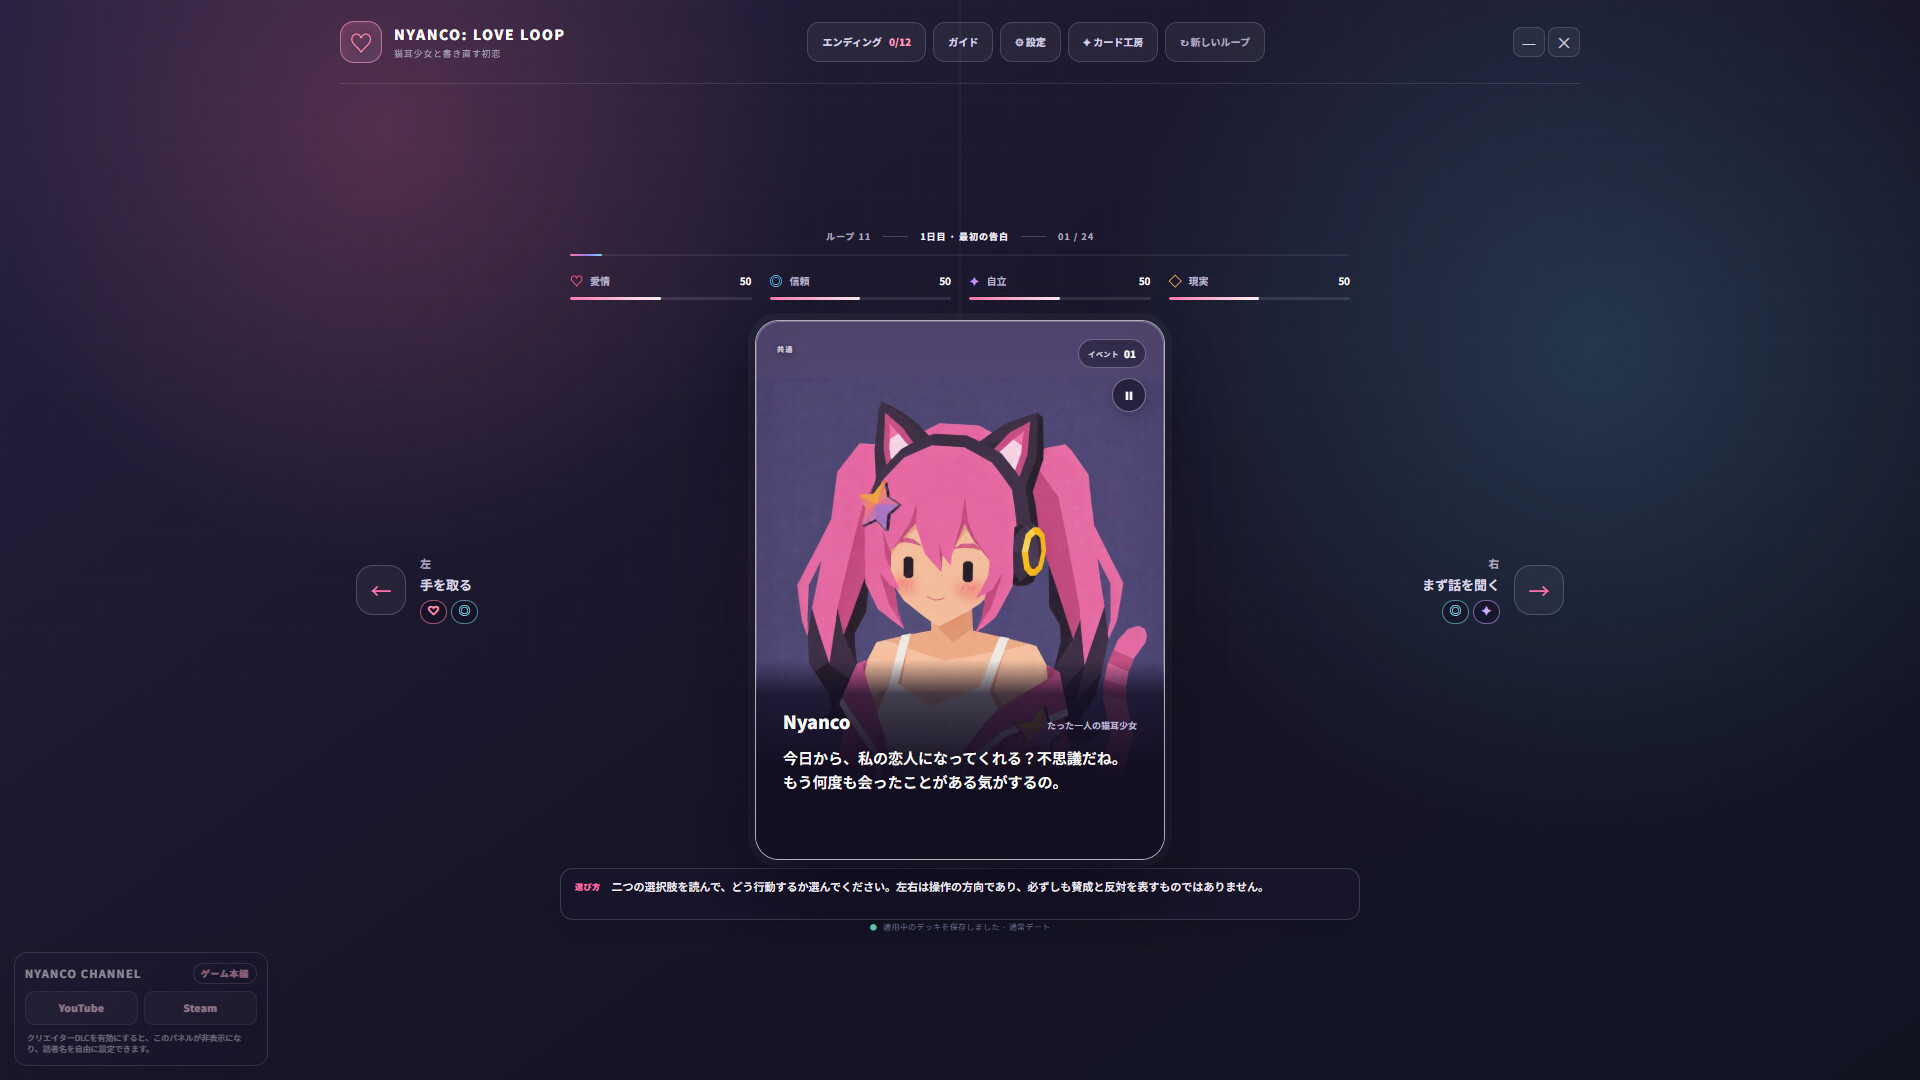Image resolution: width=1920 pixels, height=1080 pixels.
Task: Click the heart logo icon beside the title
Action: (x=361, y=42)
